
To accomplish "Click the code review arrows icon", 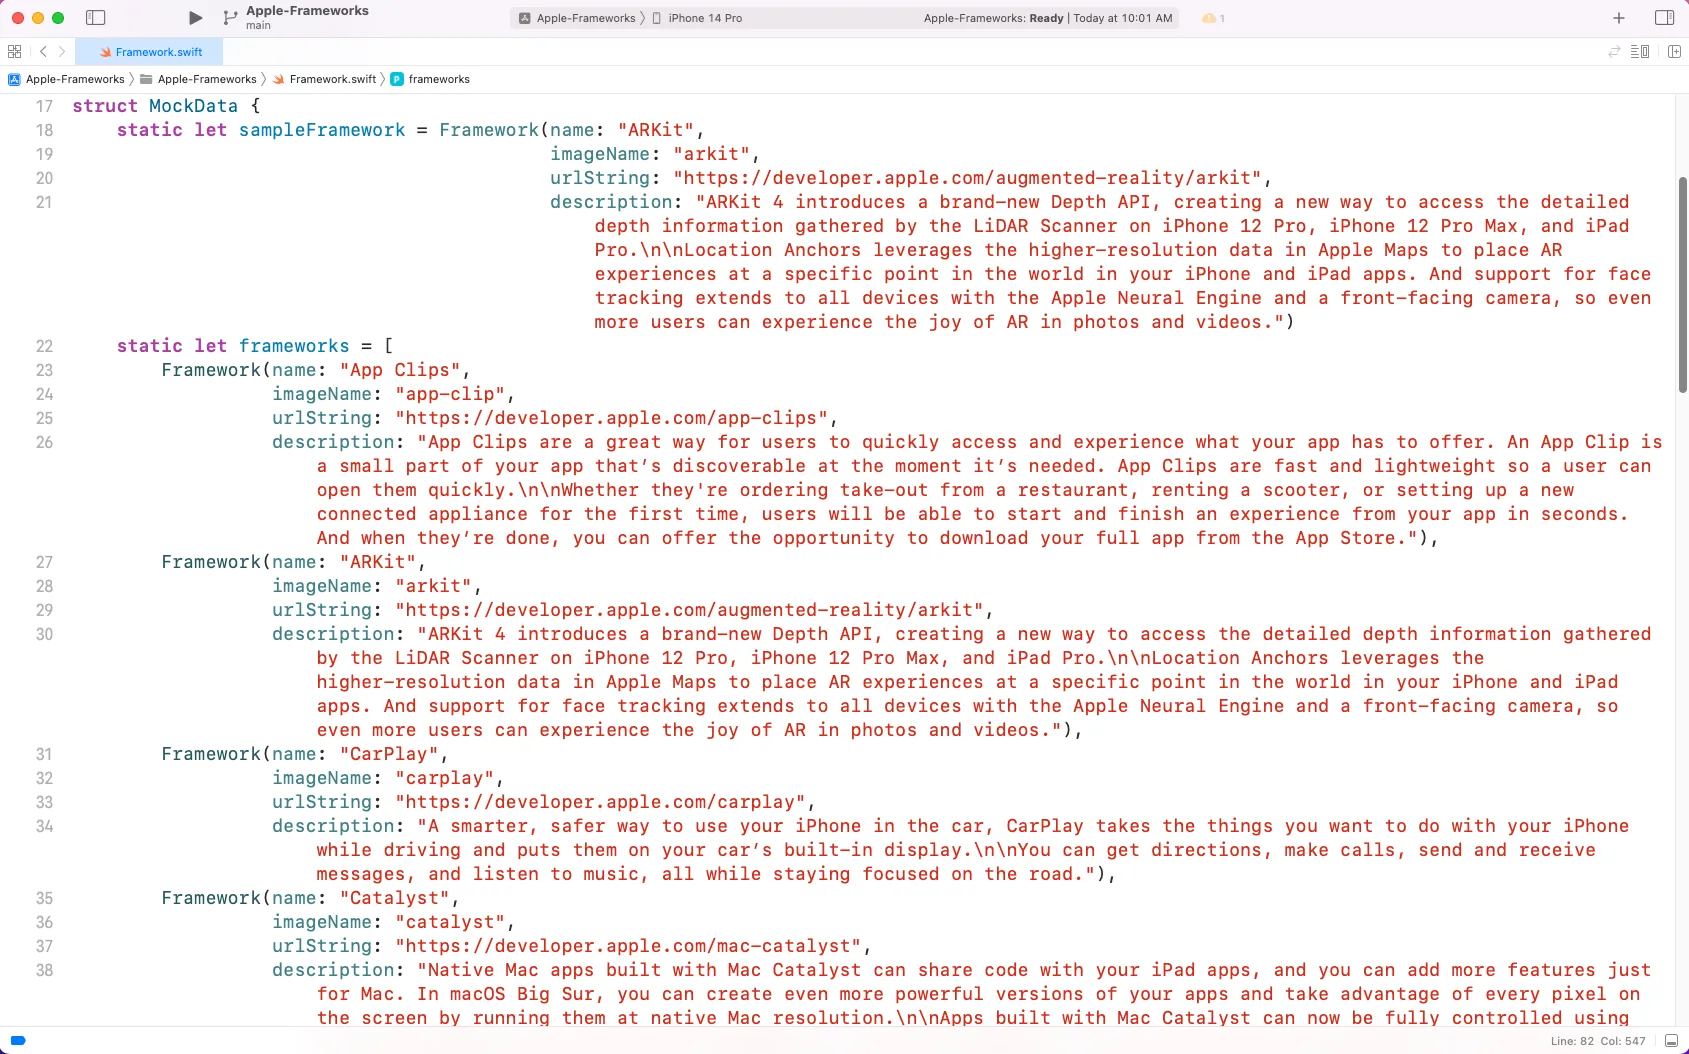I will point(1613,52).
